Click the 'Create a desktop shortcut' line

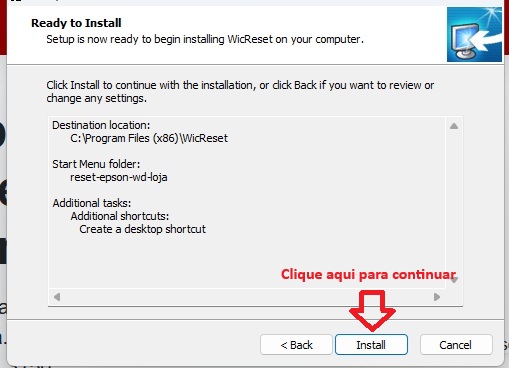[x=143, y=229]
